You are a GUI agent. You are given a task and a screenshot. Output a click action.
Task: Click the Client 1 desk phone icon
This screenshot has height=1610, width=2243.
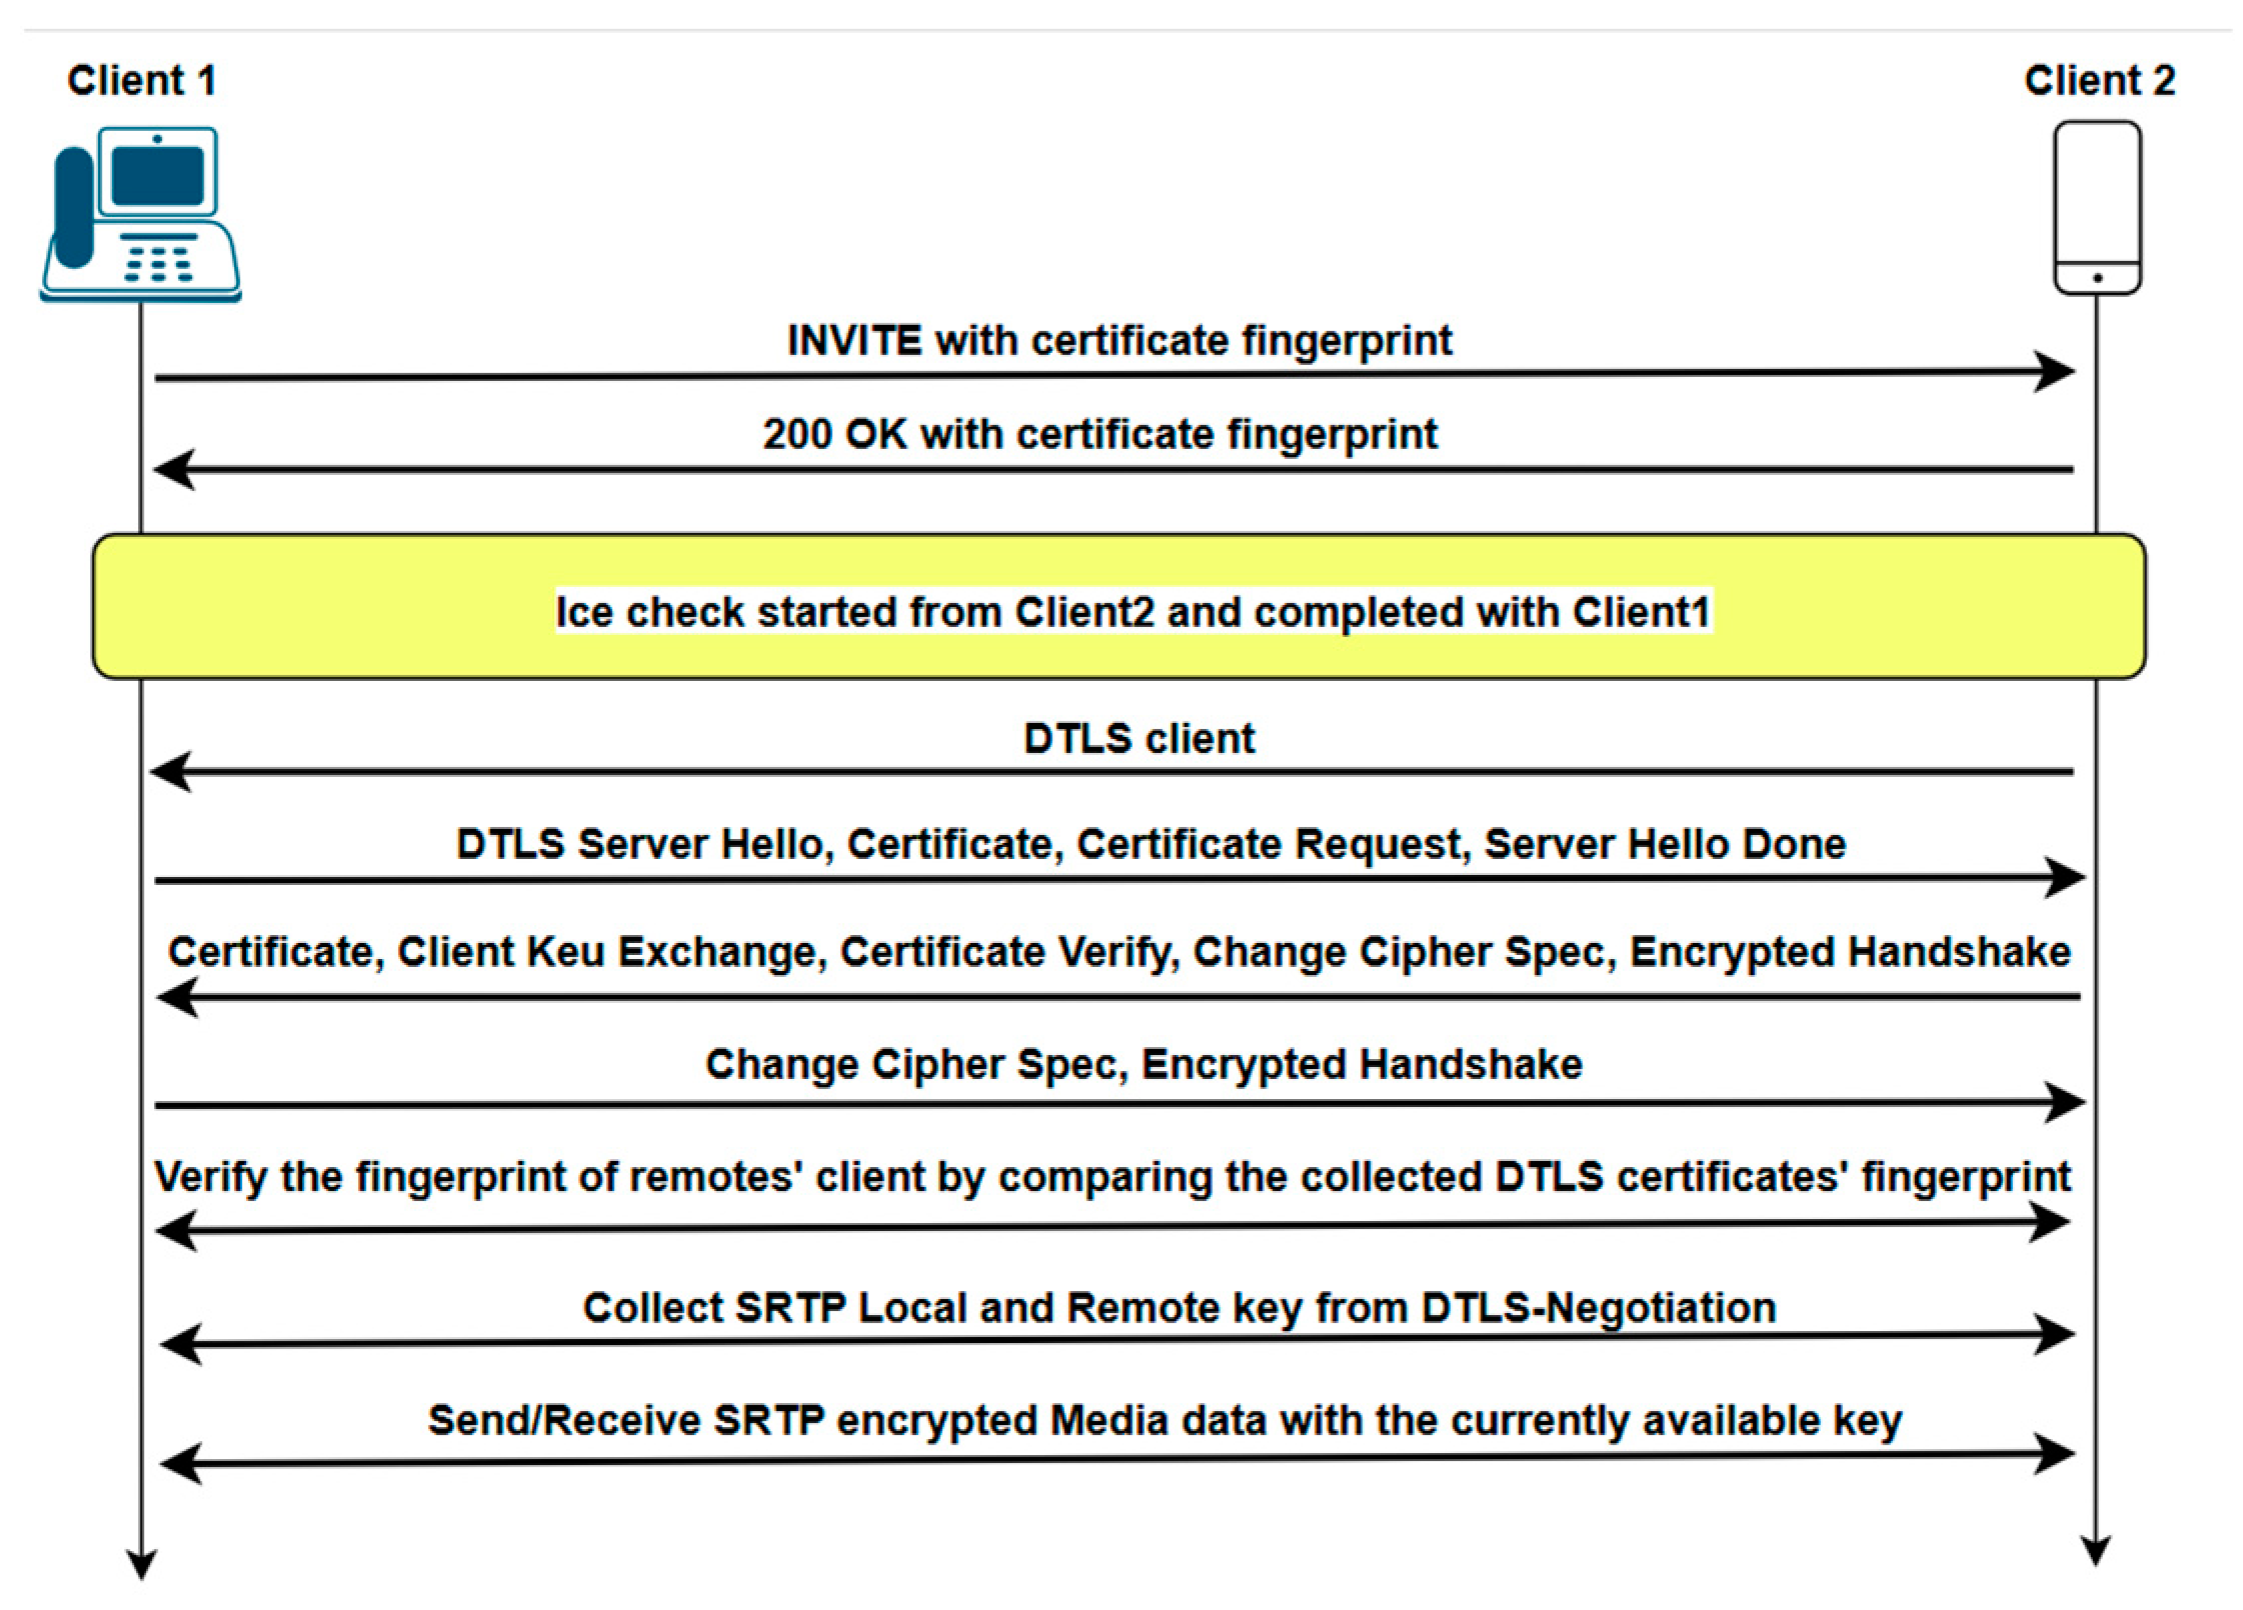[x=140, y=213]
